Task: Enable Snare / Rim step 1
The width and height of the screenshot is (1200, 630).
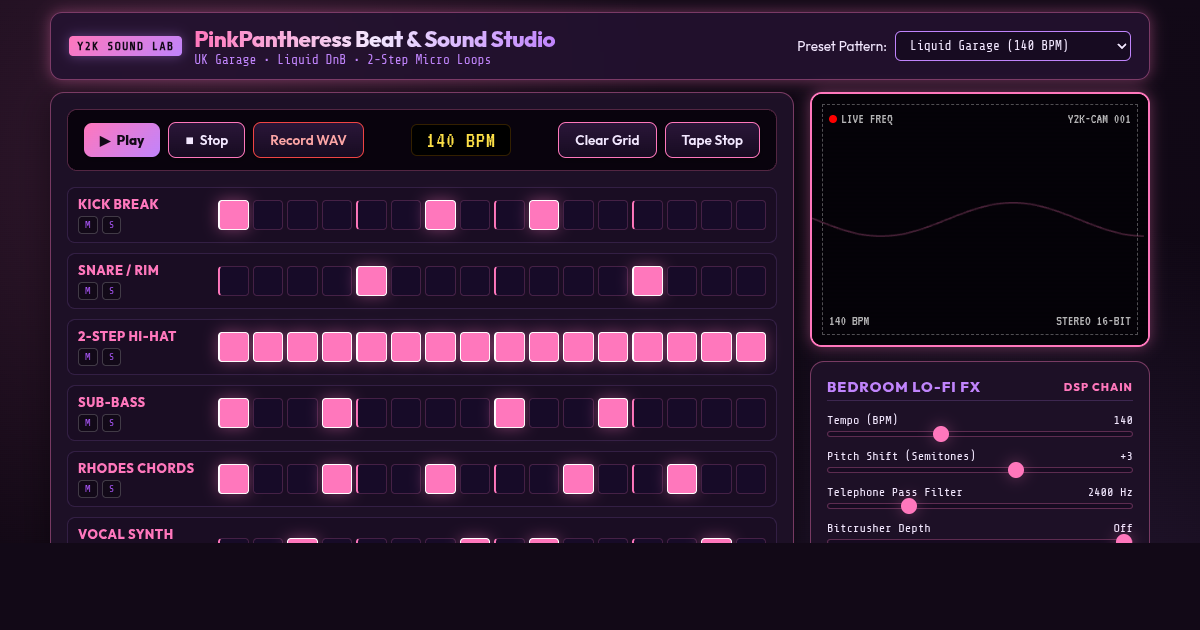Action: (x=233, y=281)
